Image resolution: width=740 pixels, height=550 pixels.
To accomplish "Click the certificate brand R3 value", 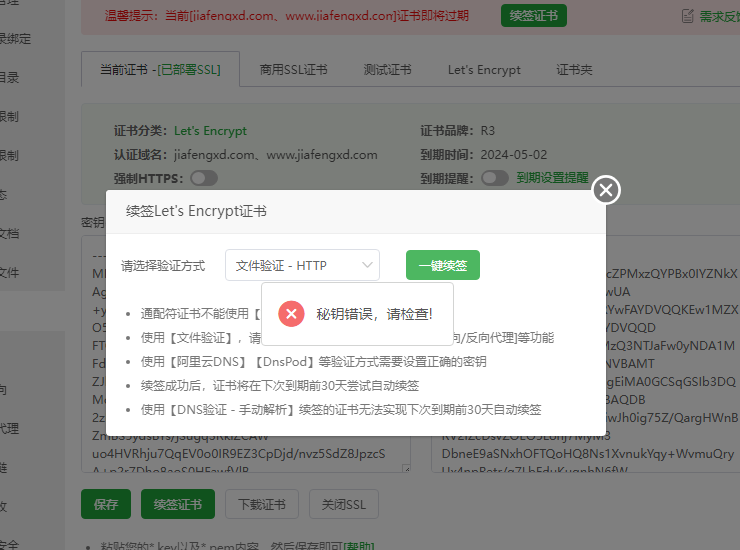I will click(488, 131).
